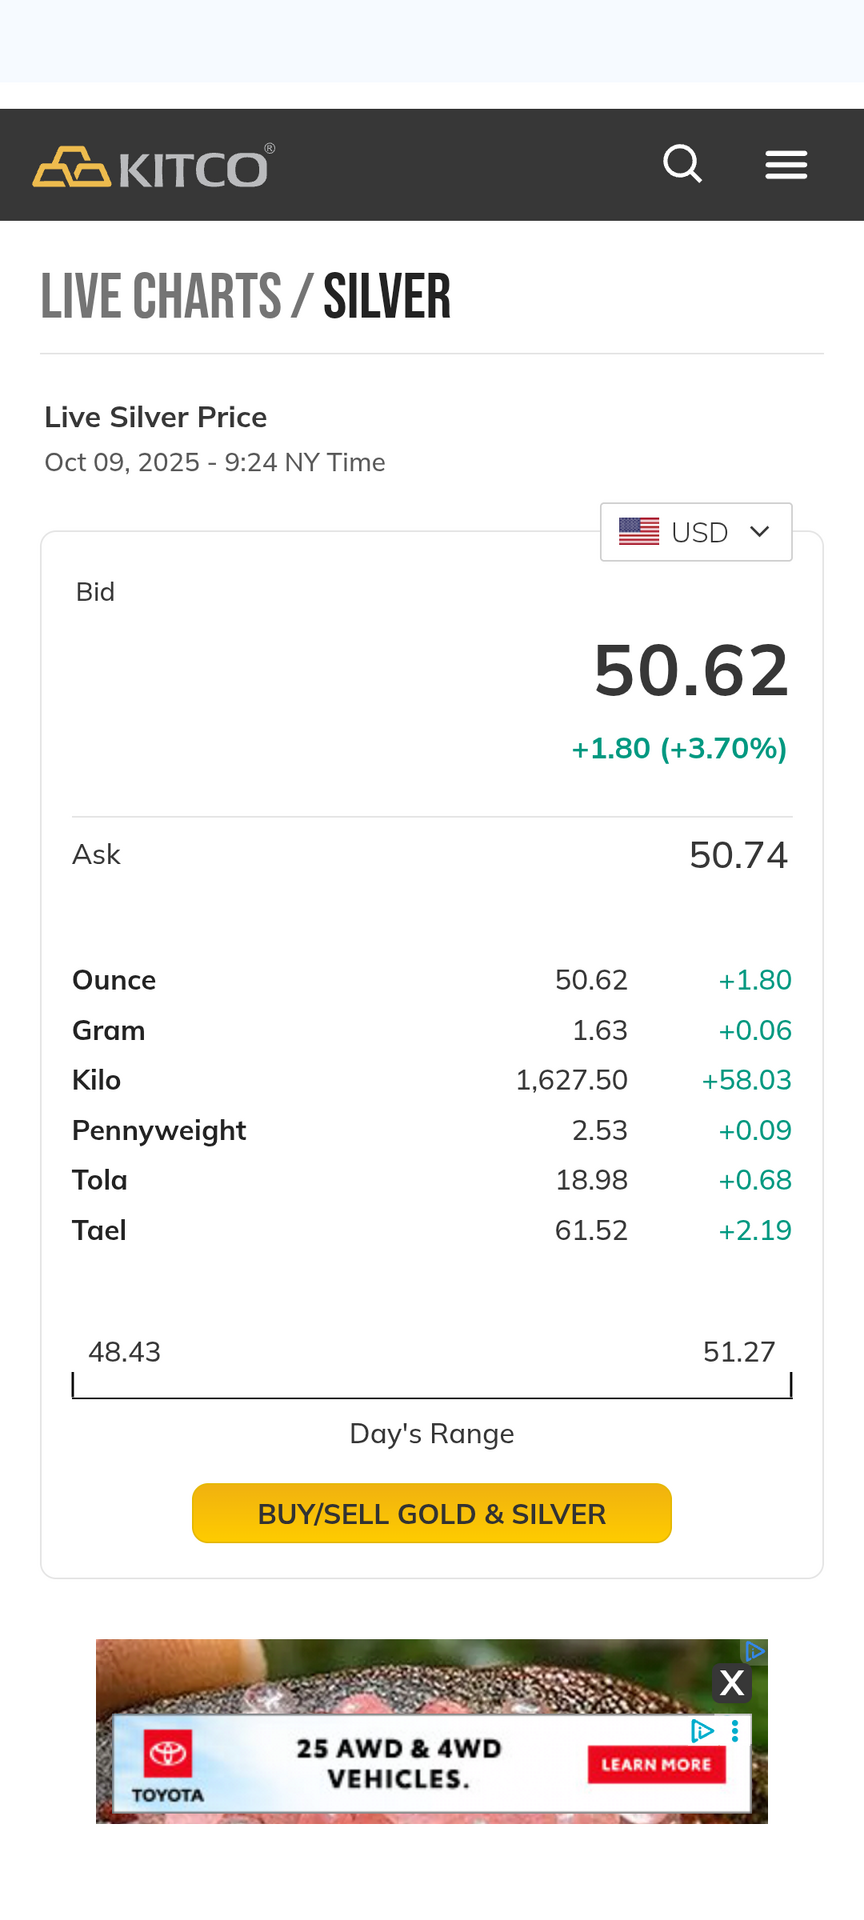The height and width of the screenshot is (1920, 864).
Task: Close the ad with the X button
Action: click(732, 1684)
